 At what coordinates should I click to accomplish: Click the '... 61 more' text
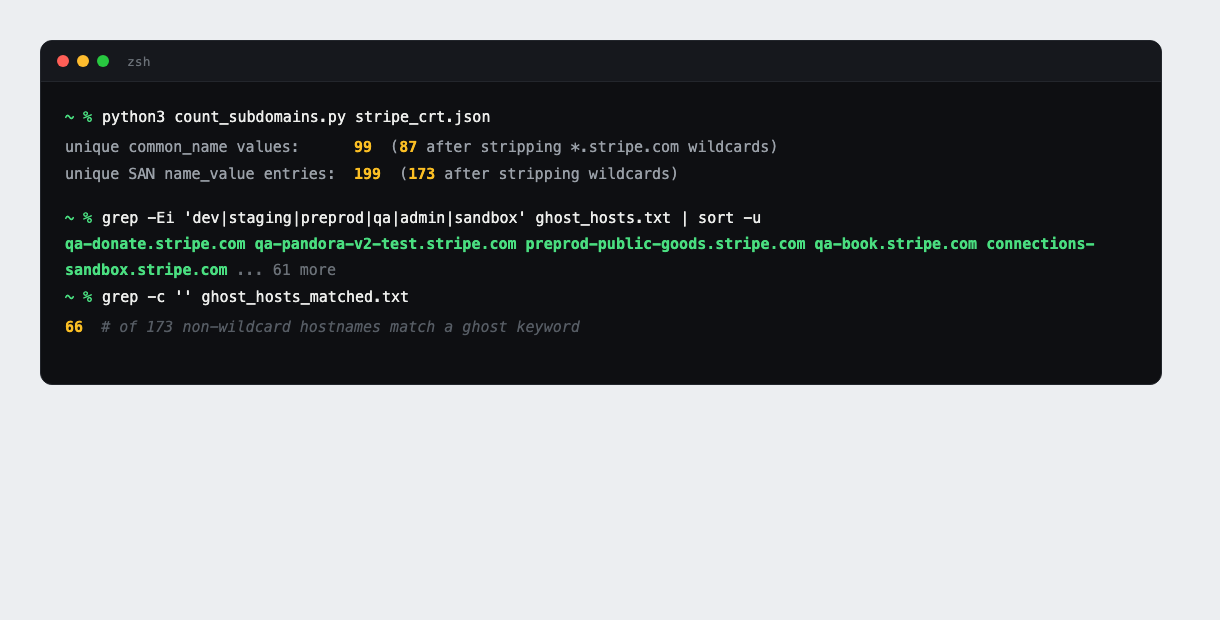(x=286, y=270)
